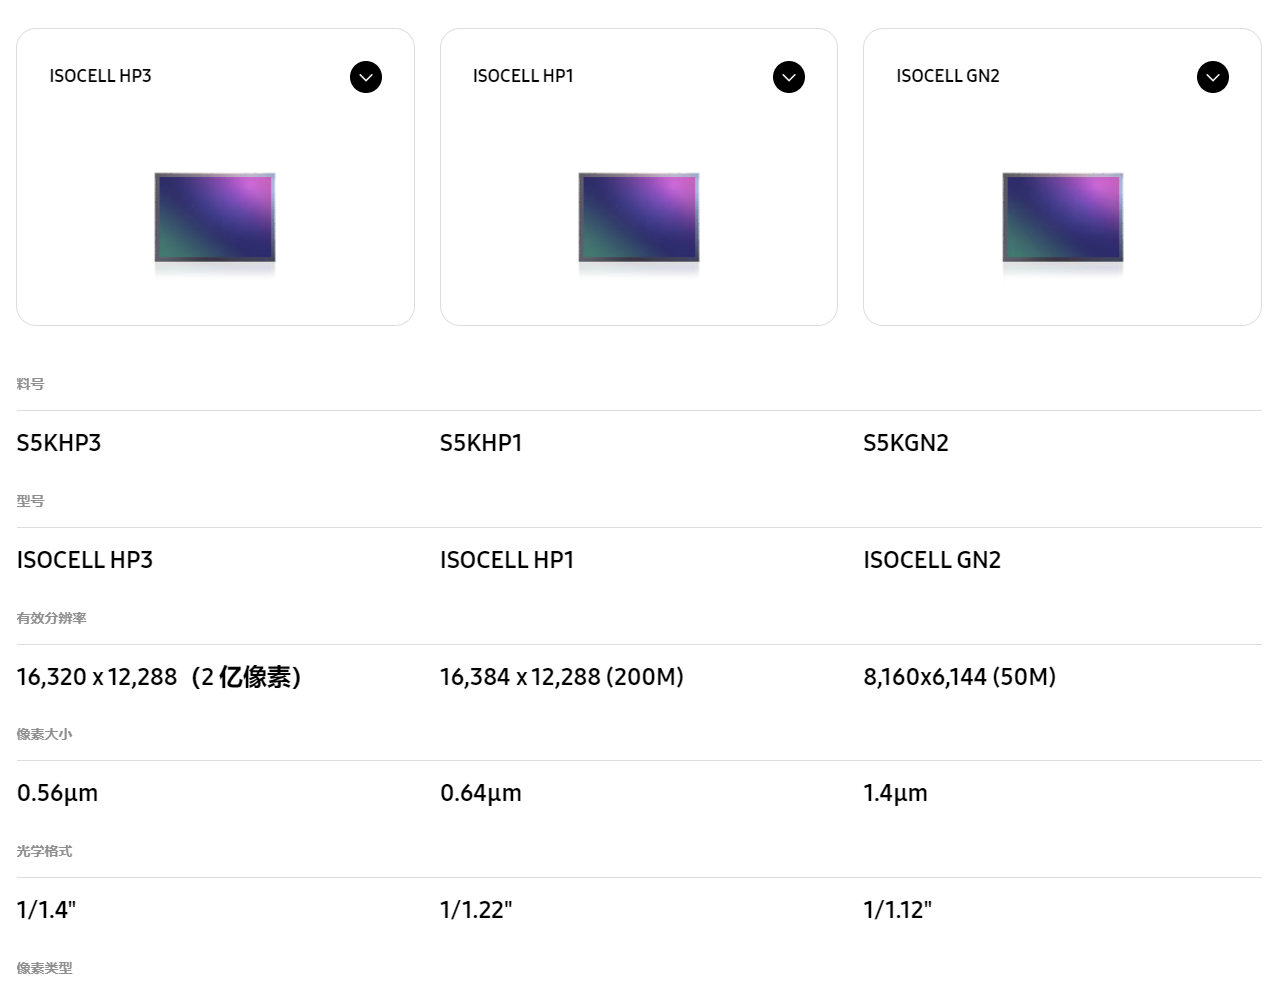Click the 1/1.22" optical format value

pyautogui.click(x=476, y=910)
